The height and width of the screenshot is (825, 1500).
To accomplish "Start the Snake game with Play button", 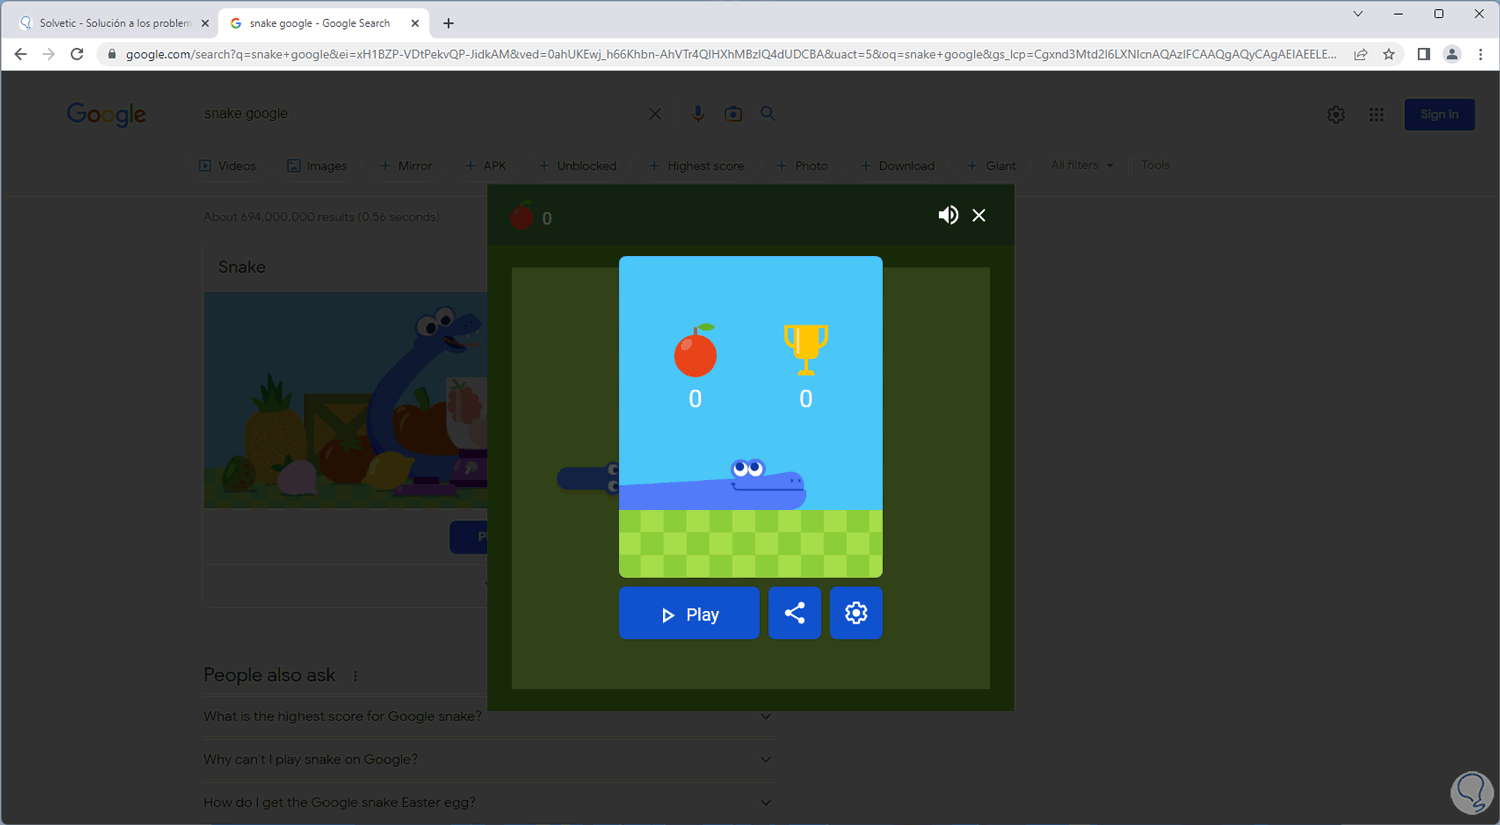I will tap(689, 613).
